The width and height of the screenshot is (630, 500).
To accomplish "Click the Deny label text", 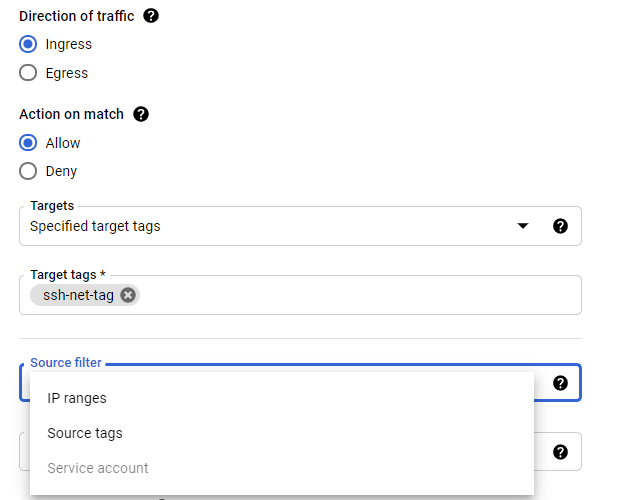I will click(61, 171).
